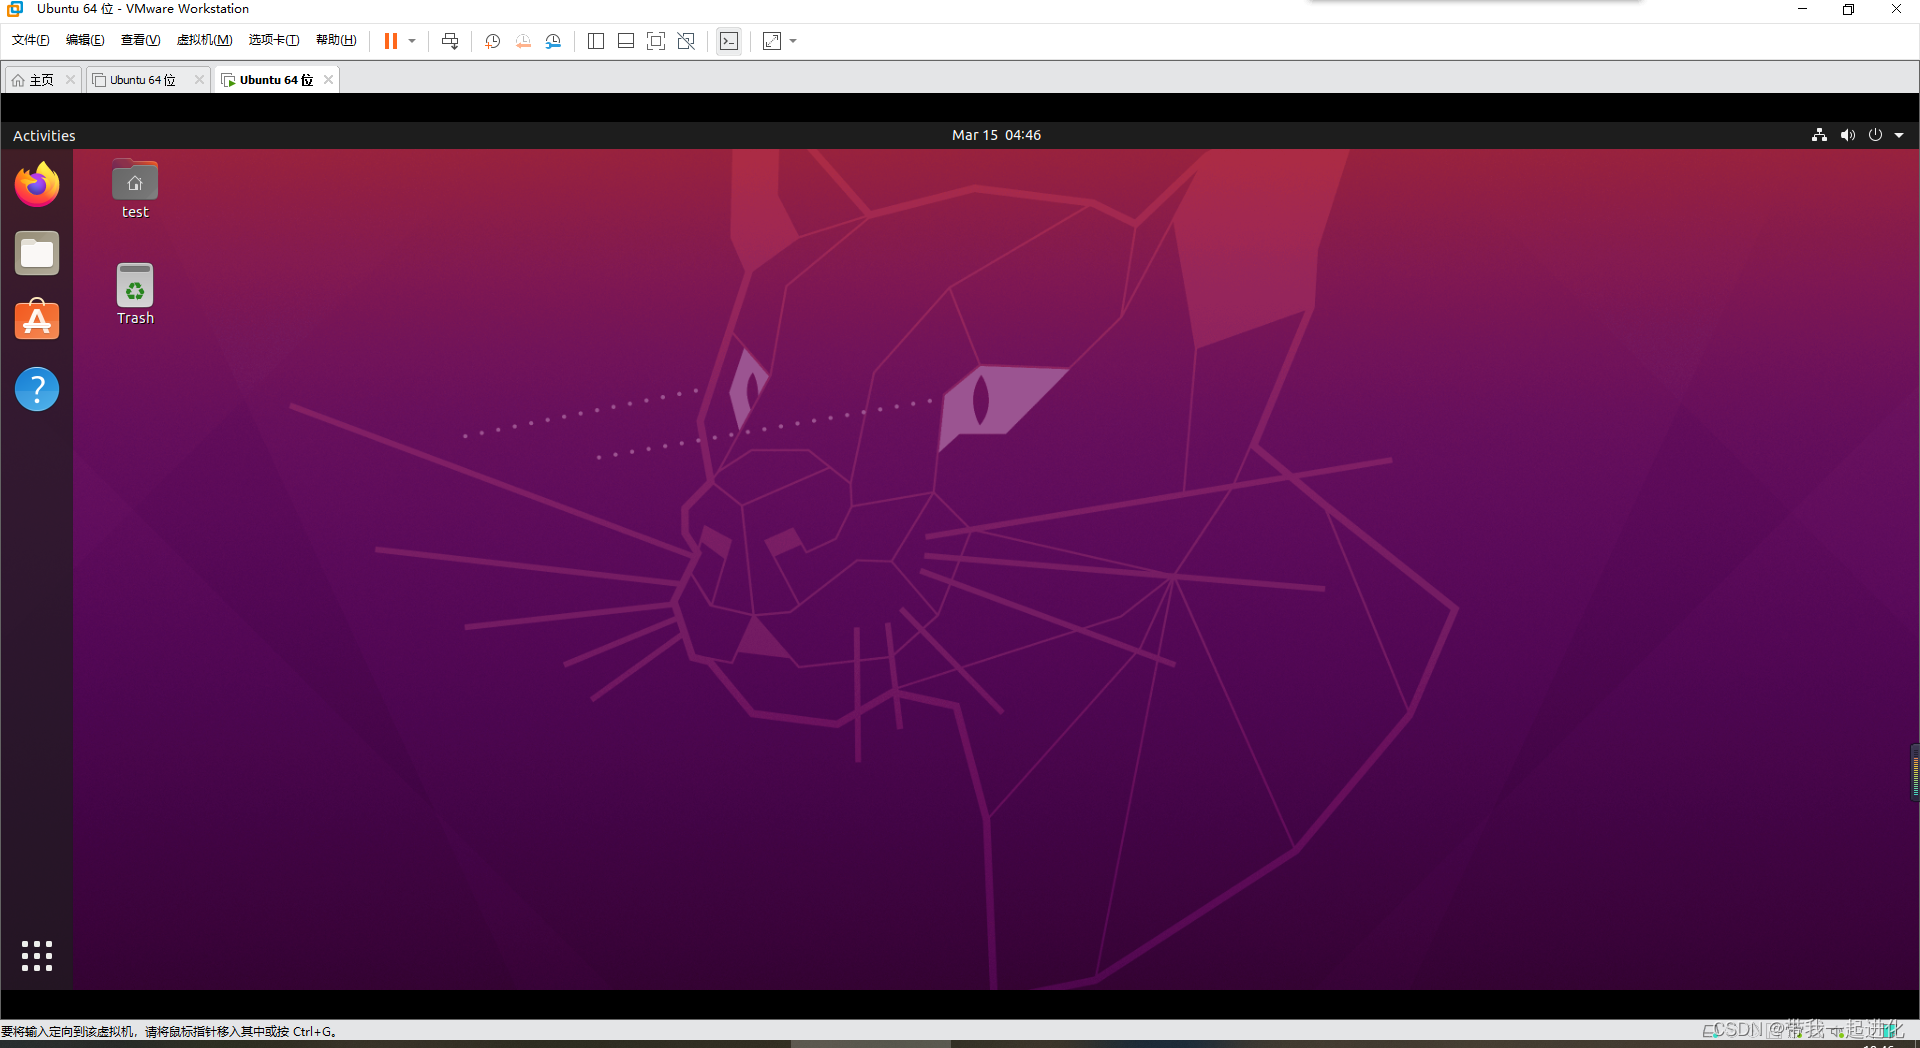Open the 帮助(H) menu

[336, 40]
